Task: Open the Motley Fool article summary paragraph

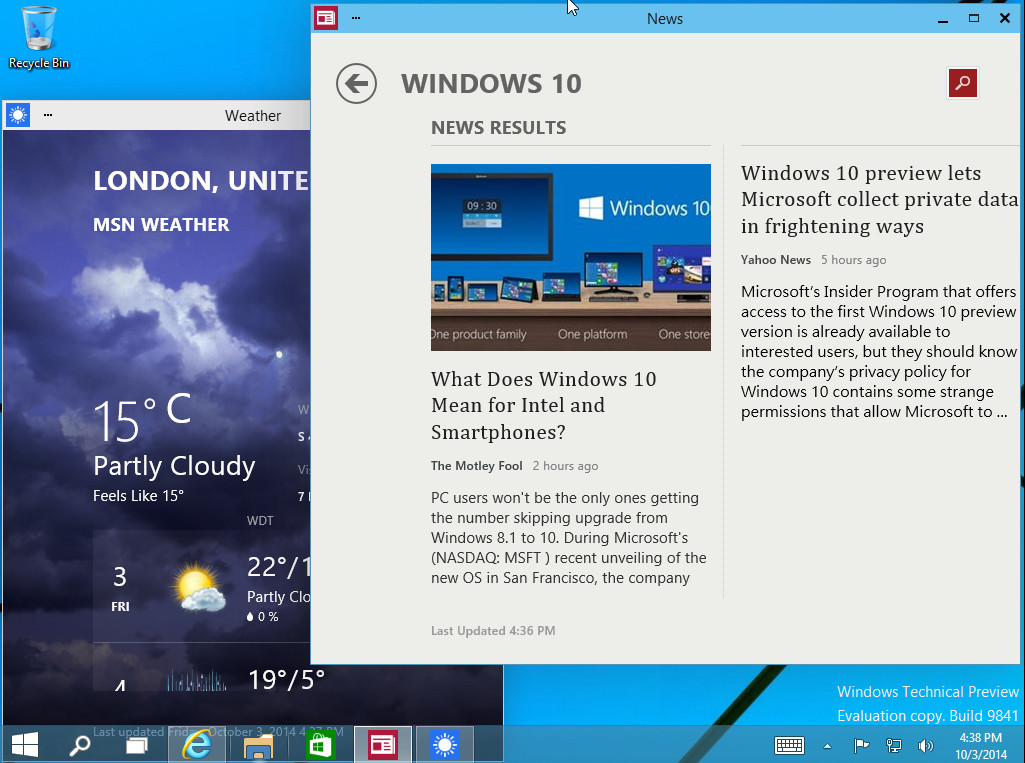Action: [x=568, y=537]
